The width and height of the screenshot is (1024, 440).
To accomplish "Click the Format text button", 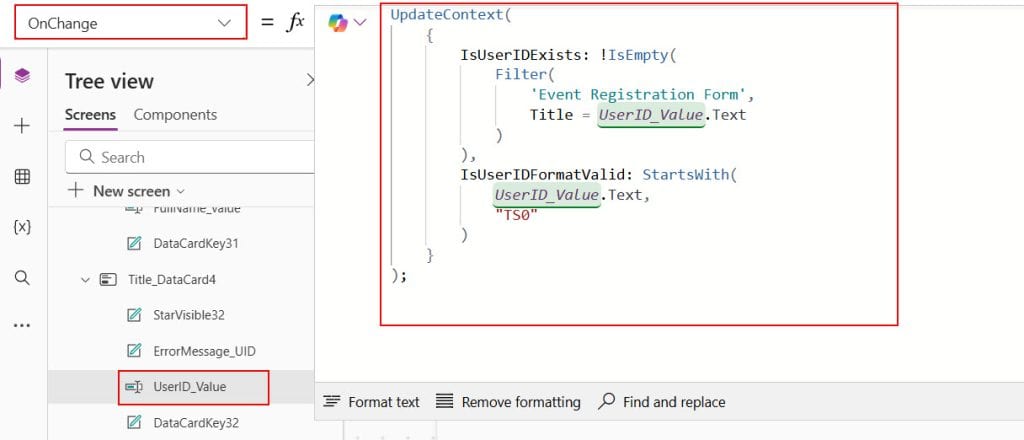I will click(x=372, y=401).
